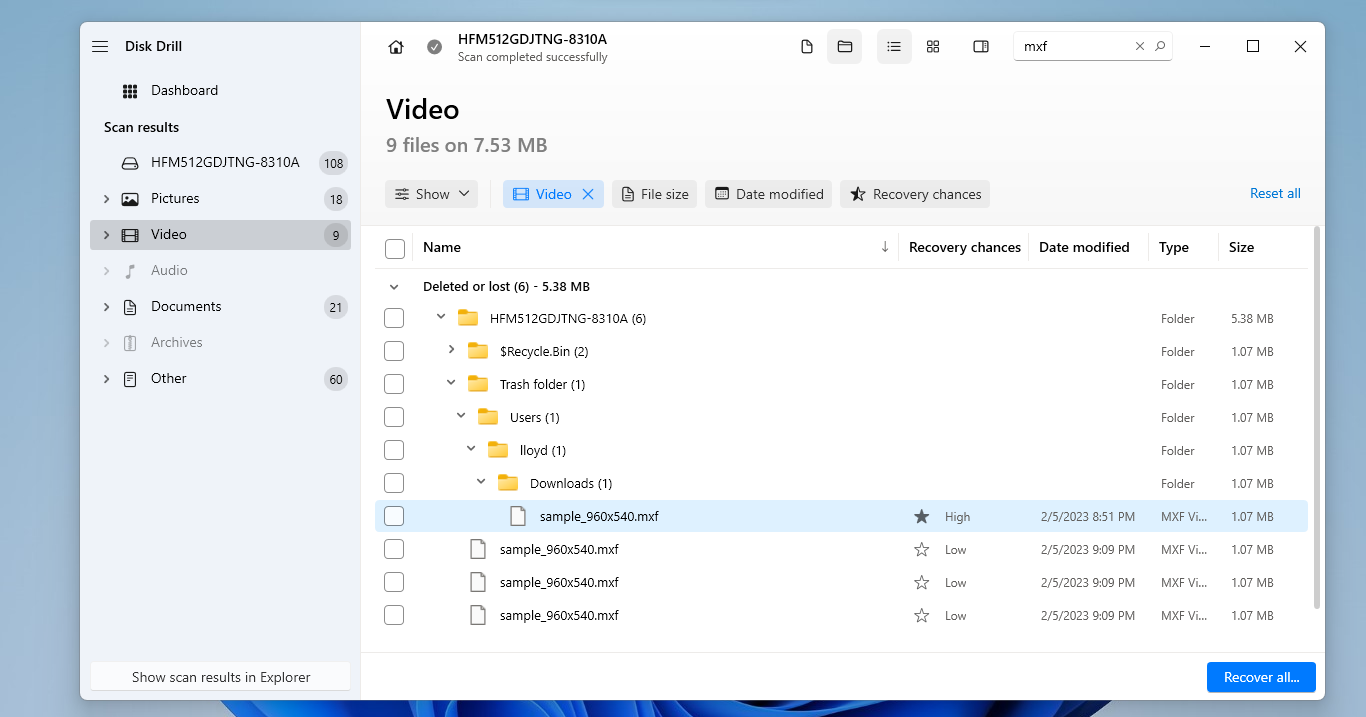Expand the $Recycle.Bin folder
The image size is (1366, 717).
pos(451,350)
